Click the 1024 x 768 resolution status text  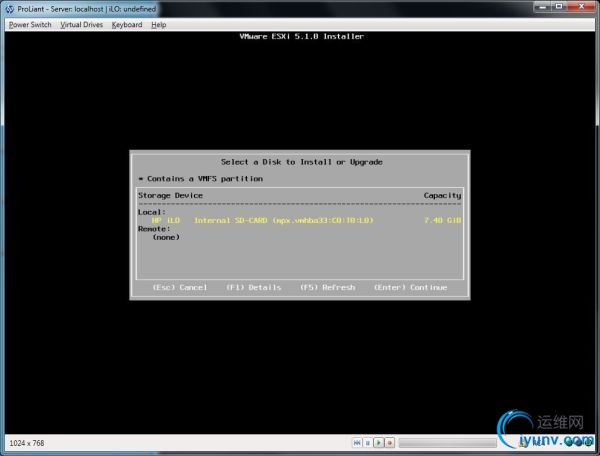tap(27, 443)
